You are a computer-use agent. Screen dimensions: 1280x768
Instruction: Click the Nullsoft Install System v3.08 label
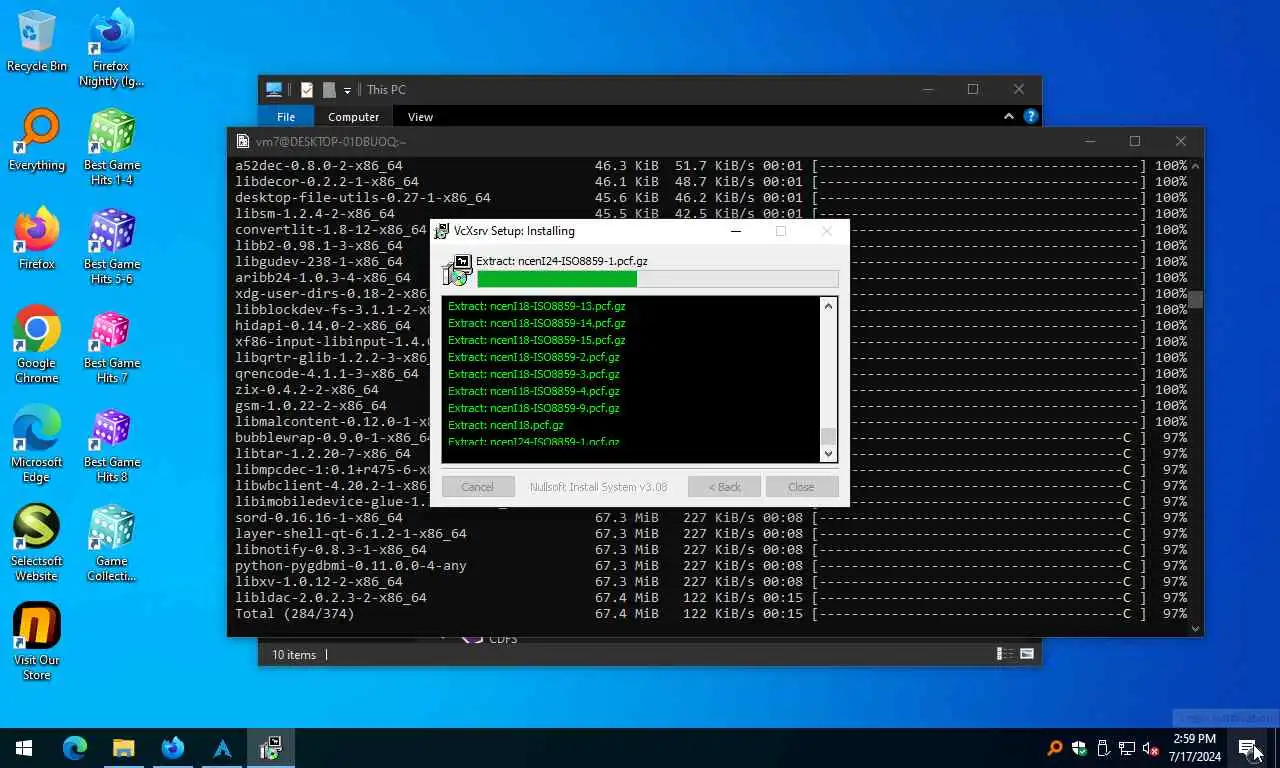coord(598,487)
